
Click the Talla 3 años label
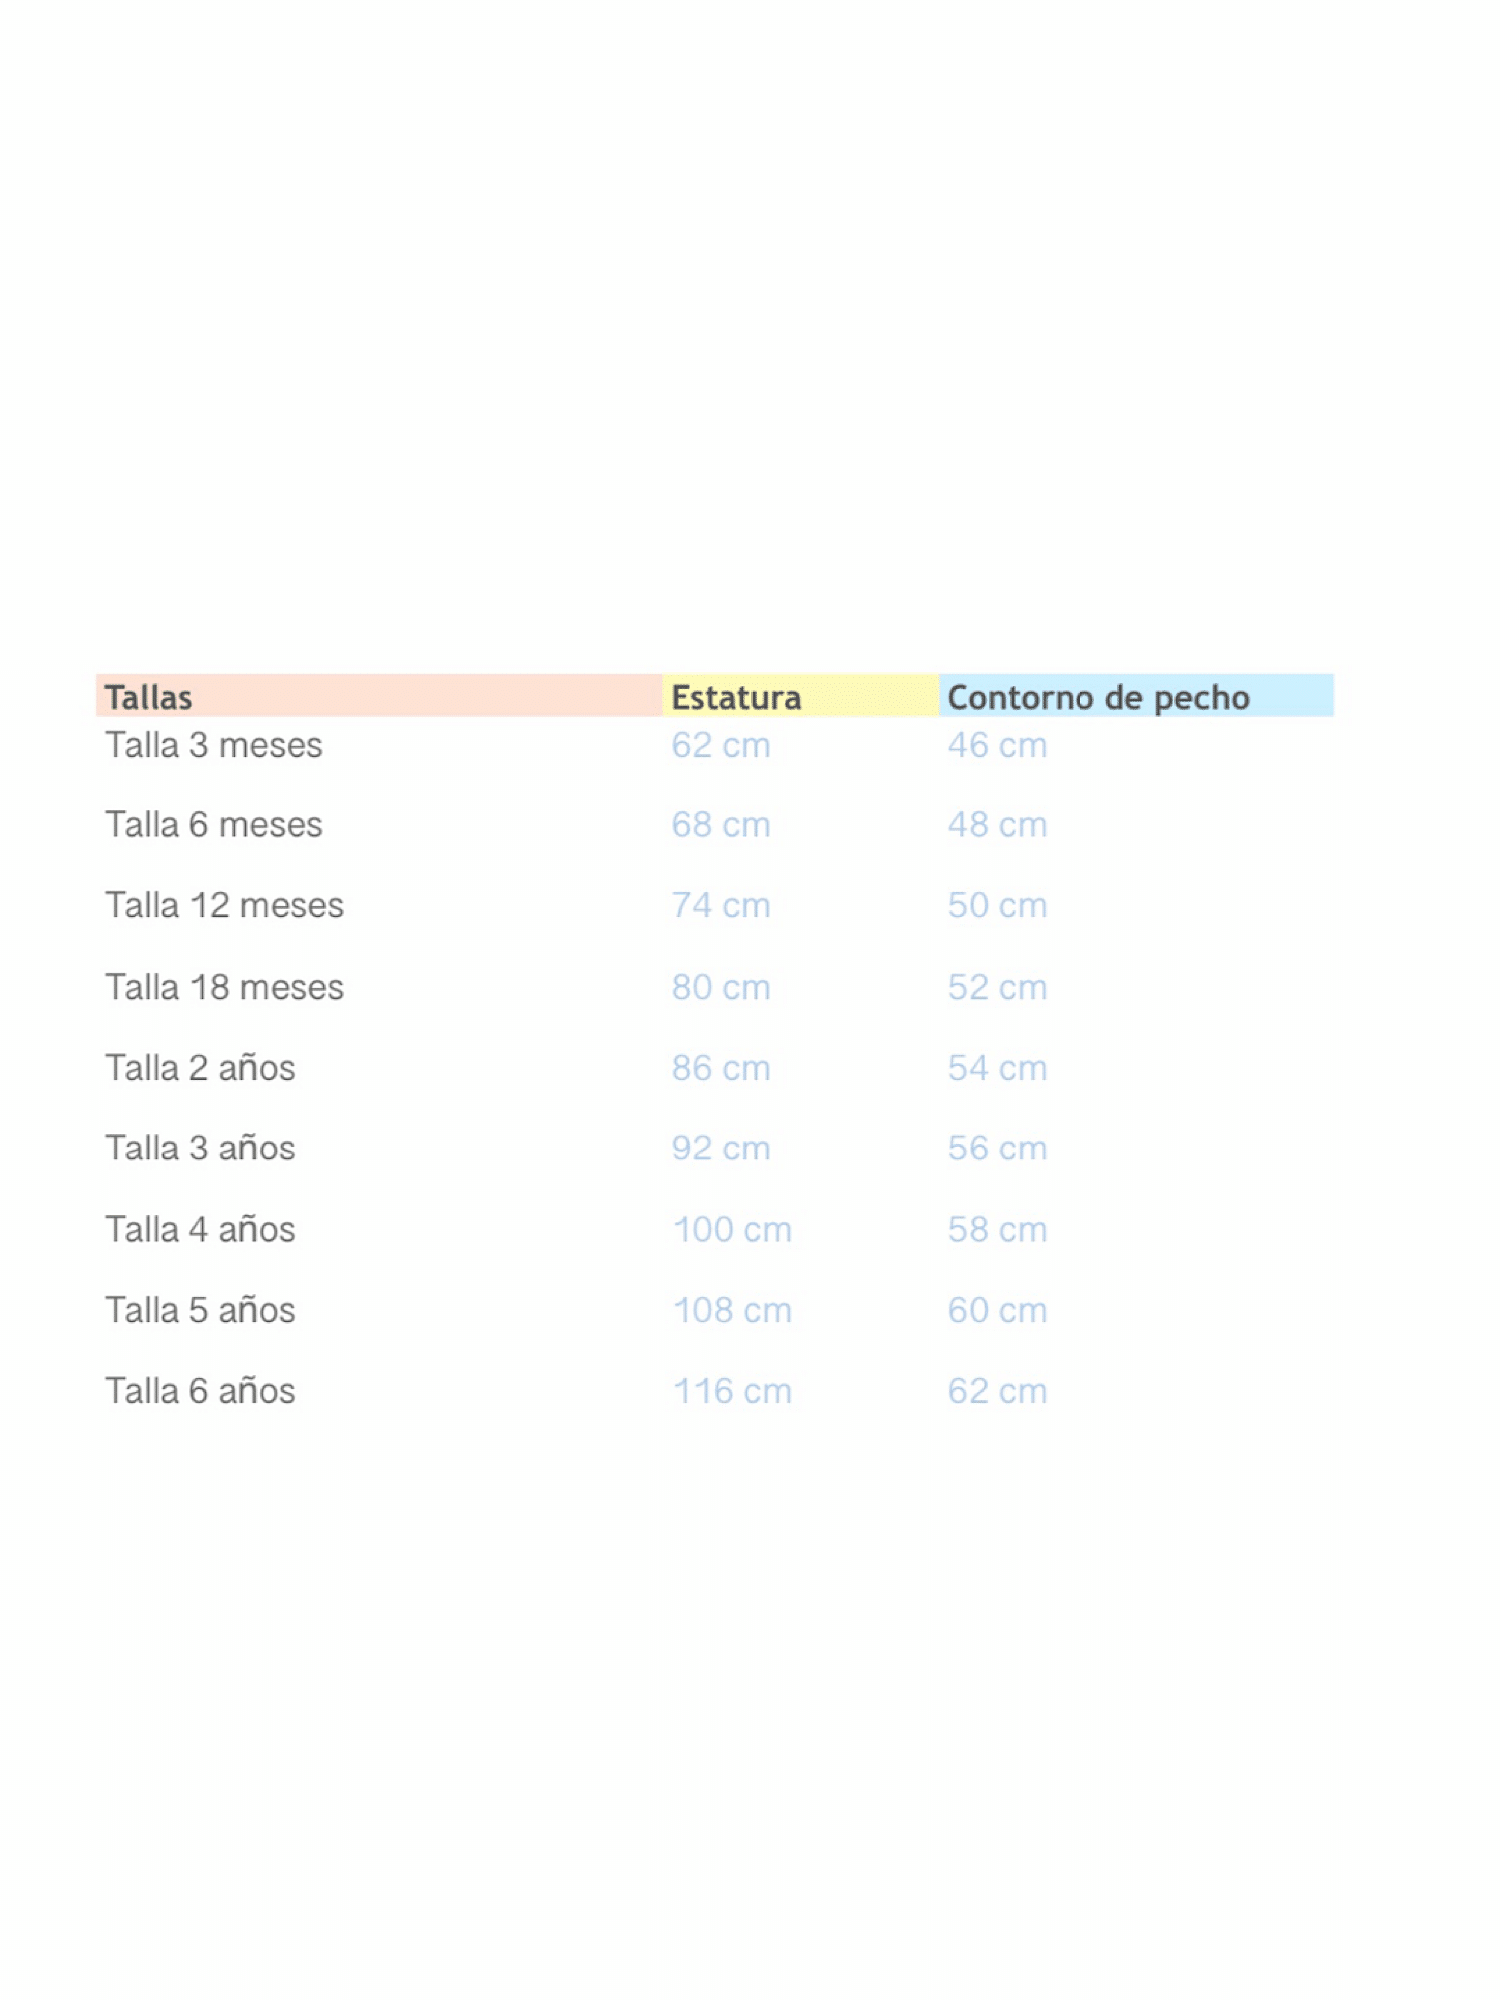(201, 1149)
